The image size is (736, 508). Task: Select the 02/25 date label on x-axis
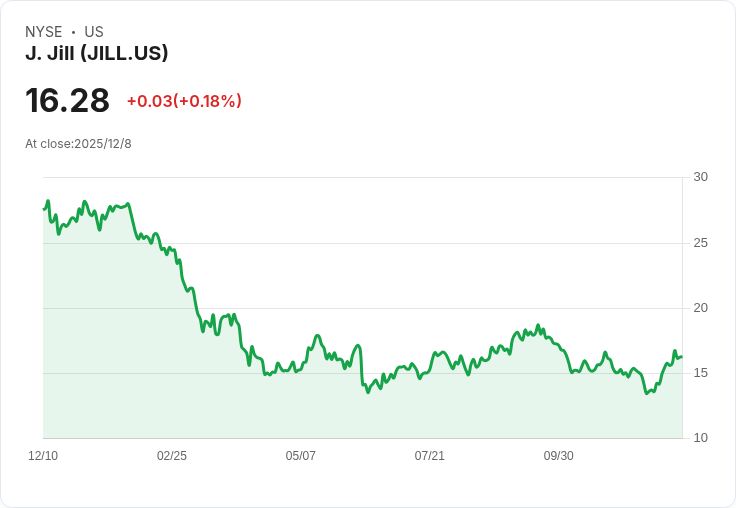pyautogui.click(x=172, y=456)
